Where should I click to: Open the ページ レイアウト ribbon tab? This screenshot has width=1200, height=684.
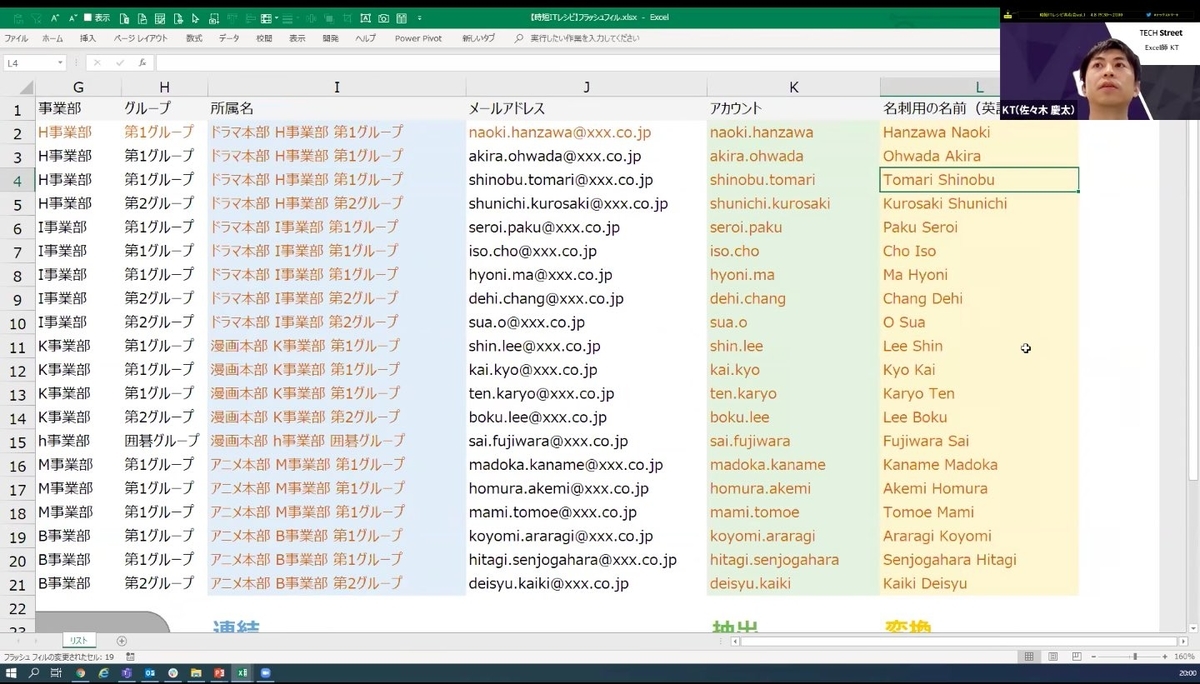(x=141, y=38)
